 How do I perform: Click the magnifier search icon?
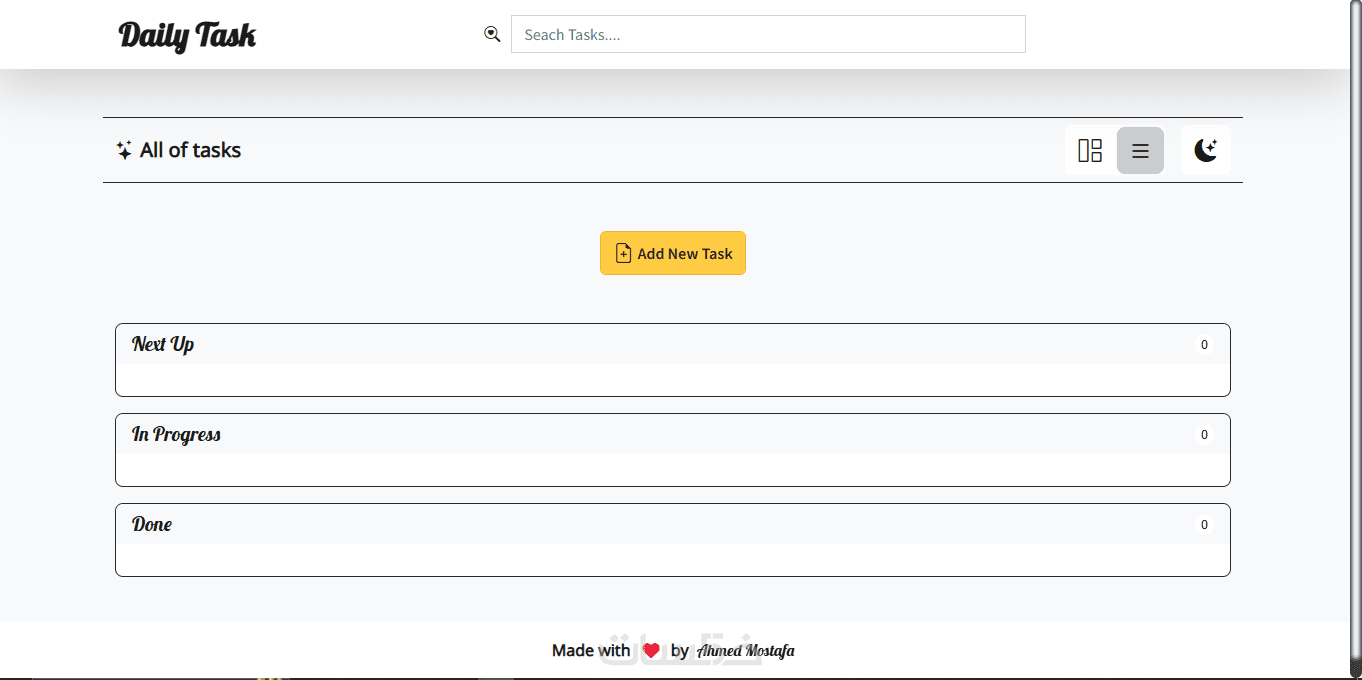point(492,34)
